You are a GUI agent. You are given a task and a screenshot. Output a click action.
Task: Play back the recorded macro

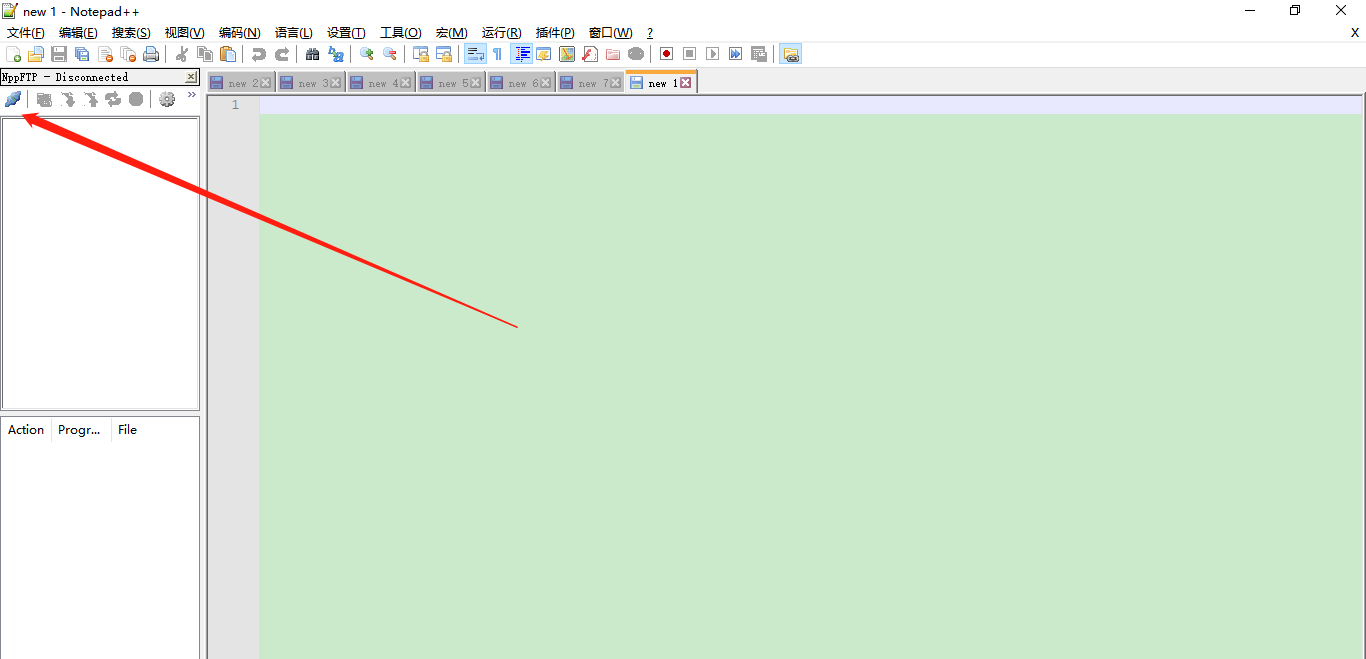[x=712, y=54]
